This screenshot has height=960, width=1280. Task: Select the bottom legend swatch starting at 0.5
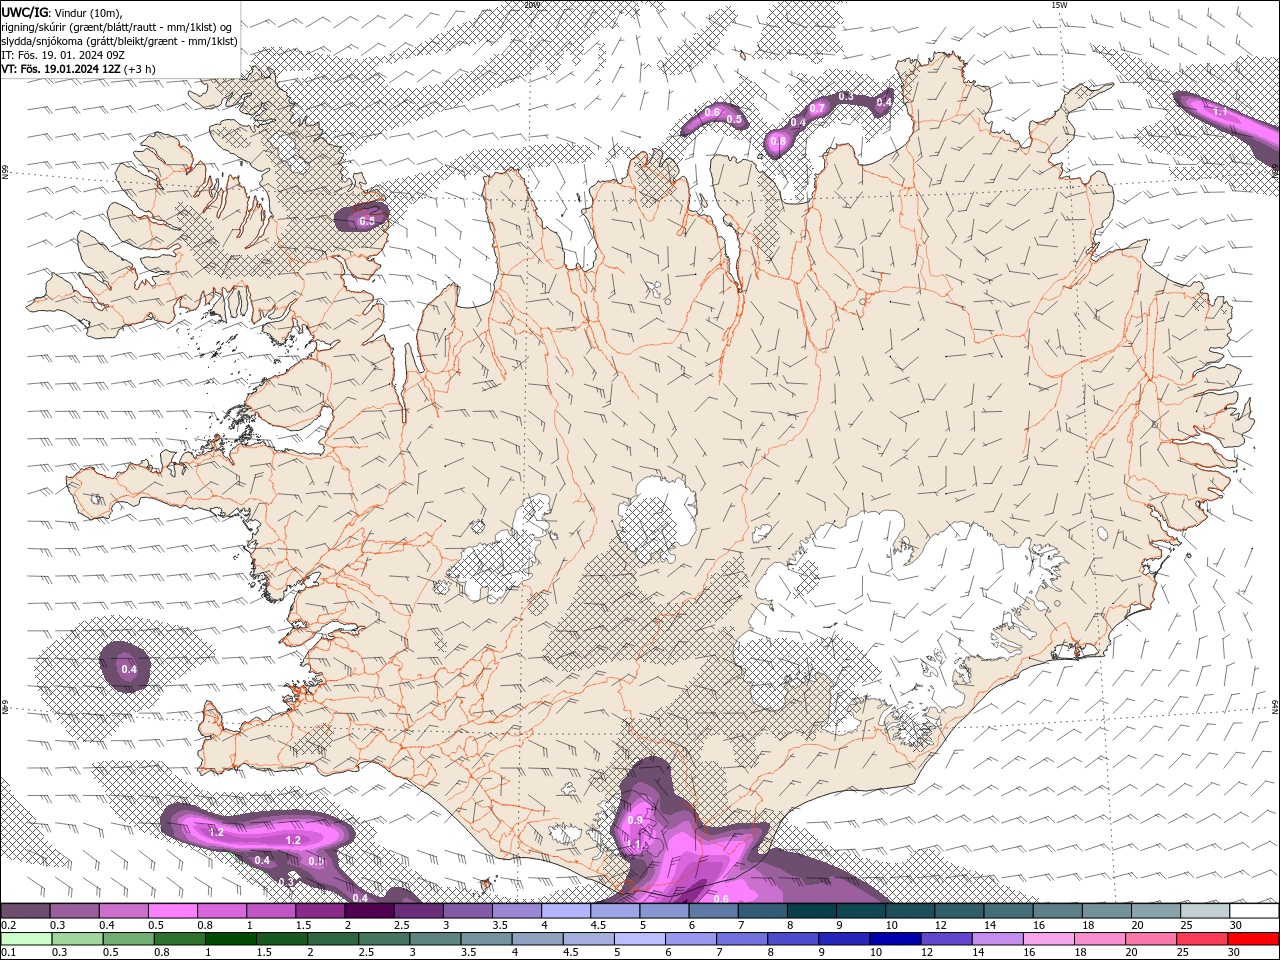point(128,939)
